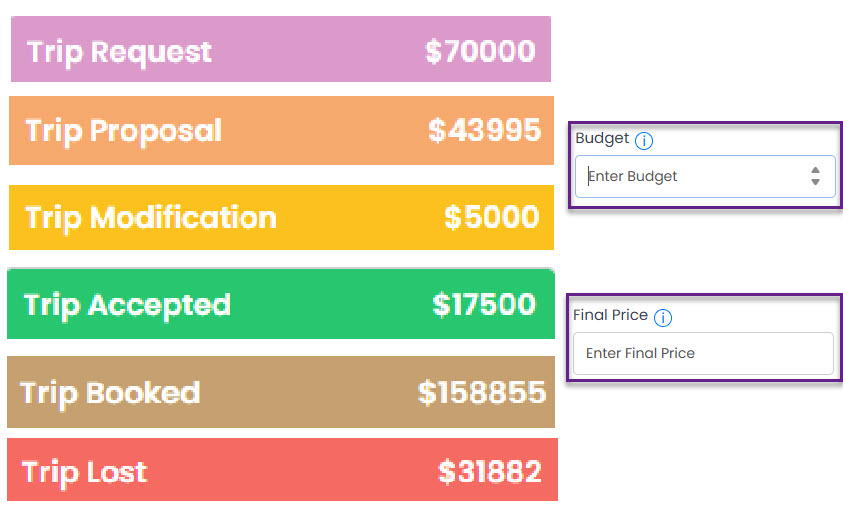Decrease Budget with the down arrow
The width and height of the screenshot is (843, 516).
(x=816, y=182)
